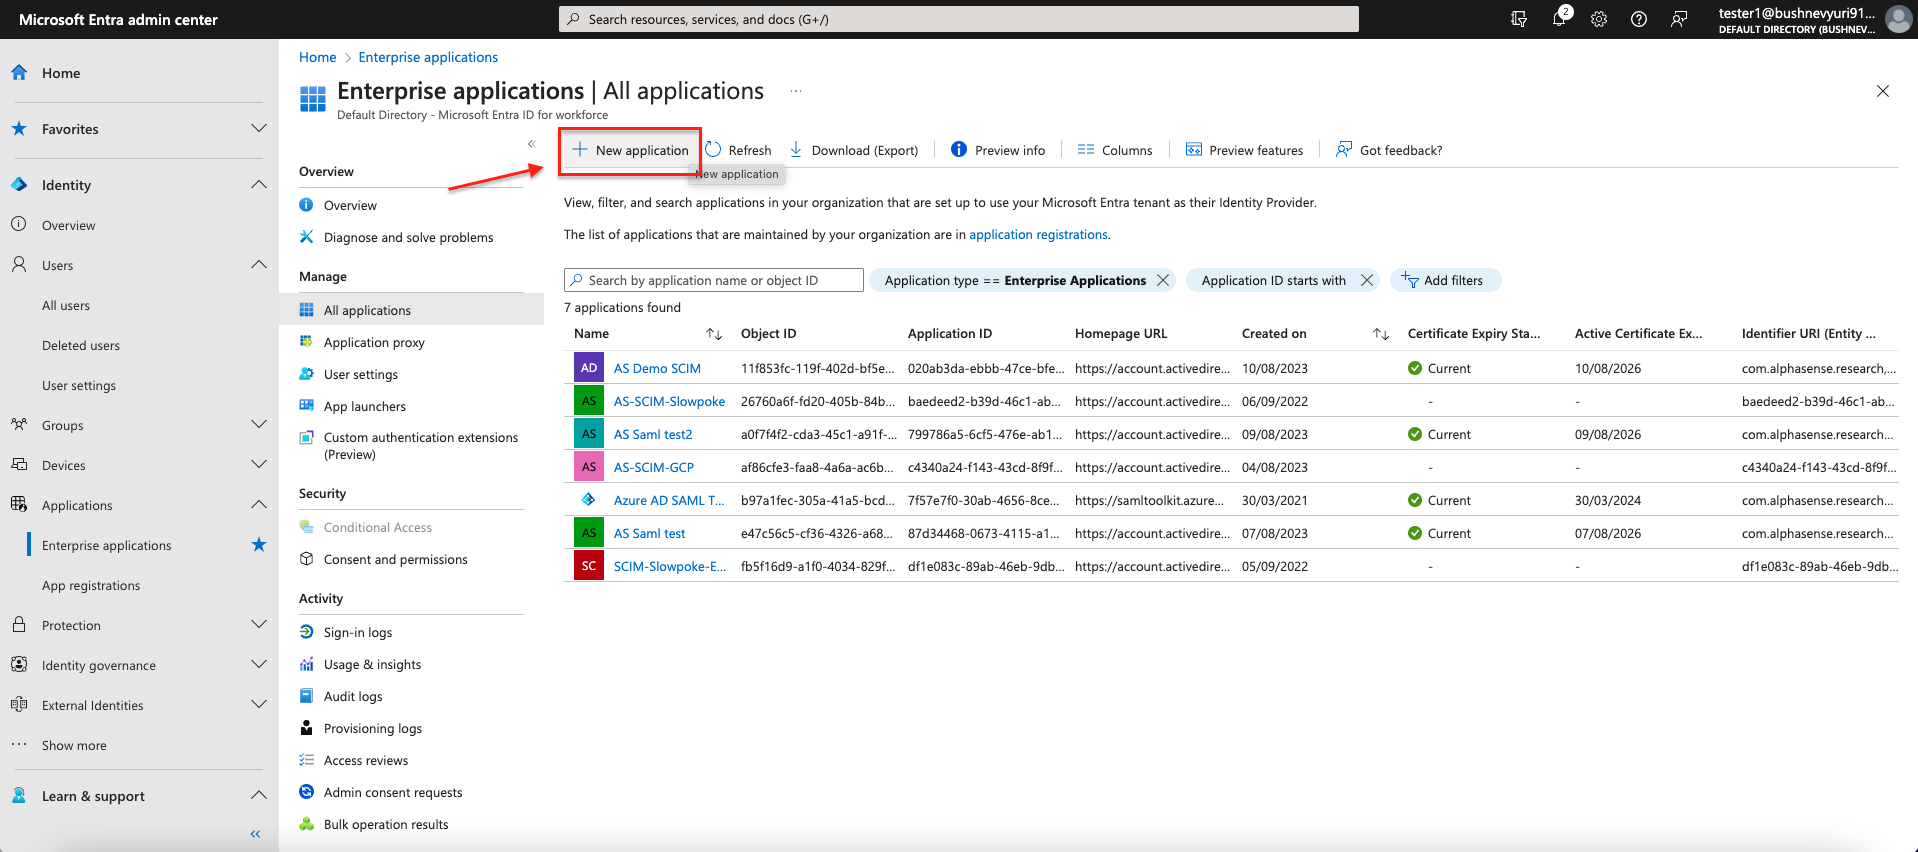Click the Add filters button
The width and height of the screenshot is (1918, 852).
click(1445, 280)
